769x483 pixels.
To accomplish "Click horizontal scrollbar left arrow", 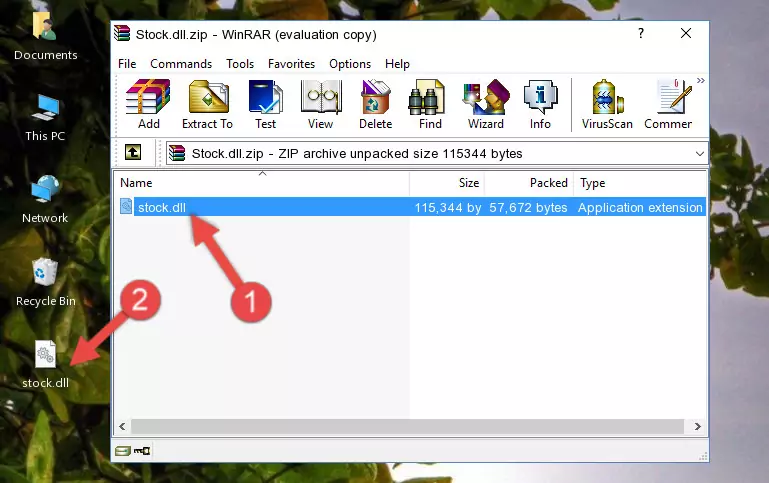I will pos(122,427).
